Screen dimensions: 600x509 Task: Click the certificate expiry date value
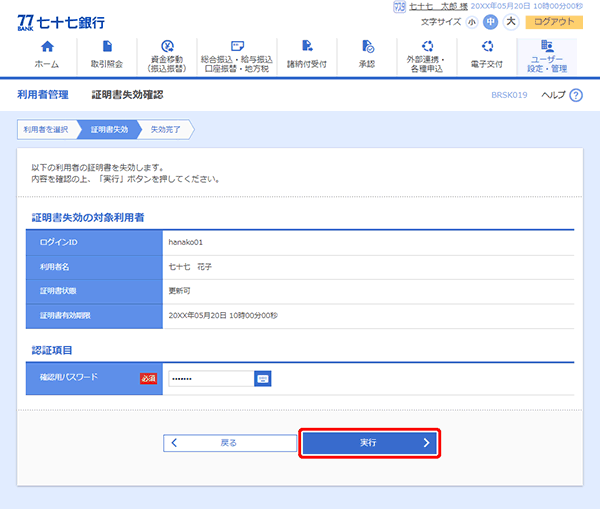click(x=223, y=315)
